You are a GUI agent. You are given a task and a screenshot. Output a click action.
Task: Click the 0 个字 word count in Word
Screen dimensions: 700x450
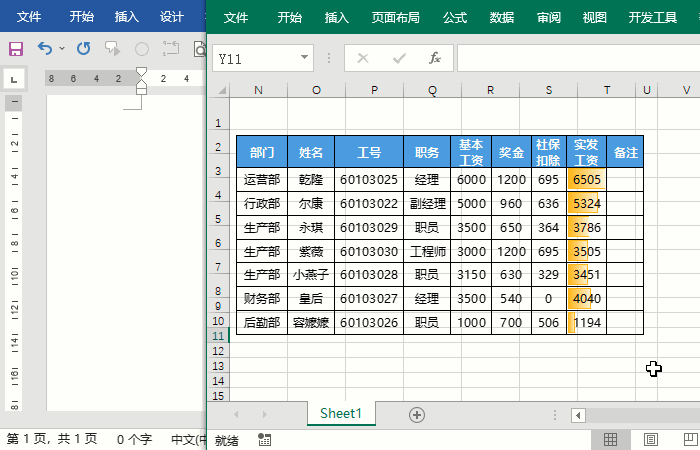tap(134, 439)
